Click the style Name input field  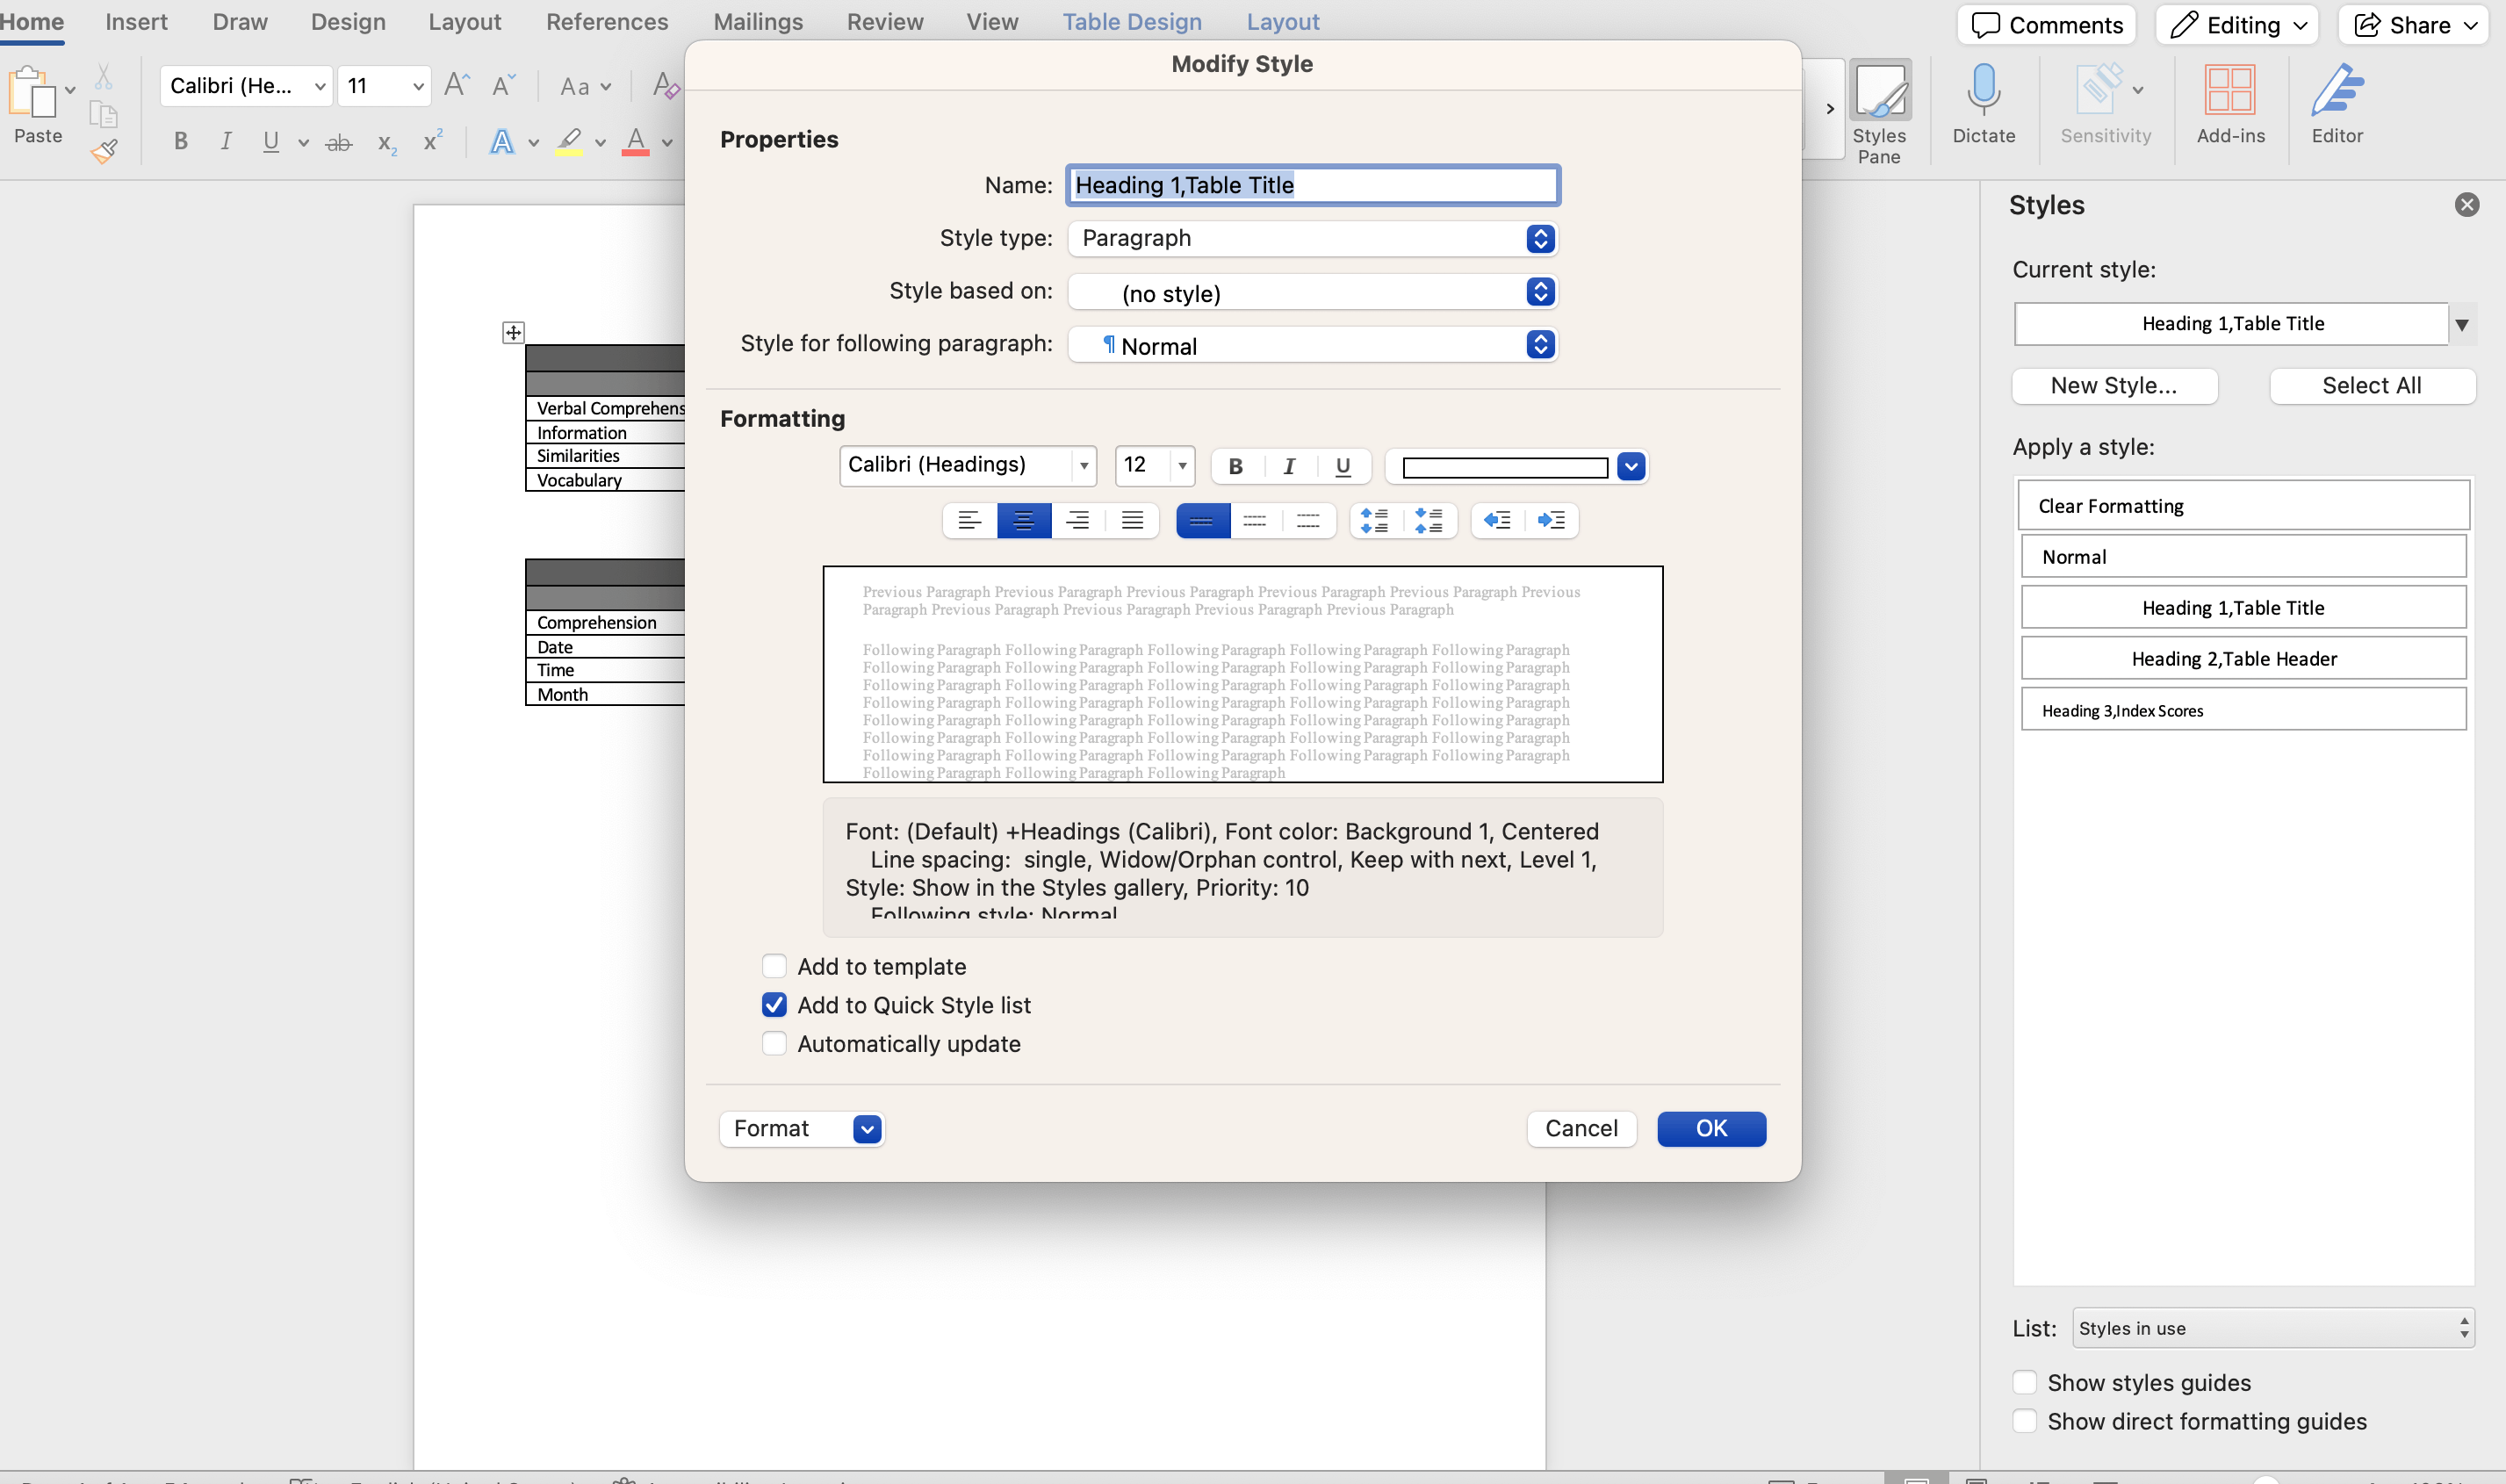[1313, 185]
